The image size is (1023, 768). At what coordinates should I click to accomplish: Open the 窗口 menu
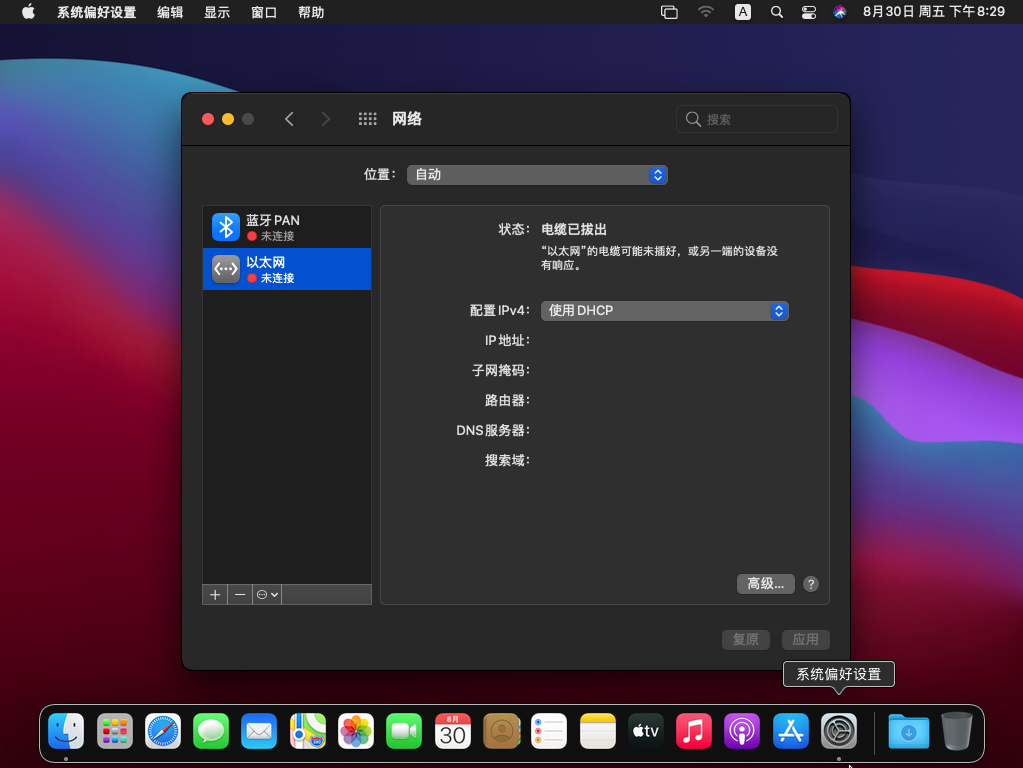coord(264,12)
